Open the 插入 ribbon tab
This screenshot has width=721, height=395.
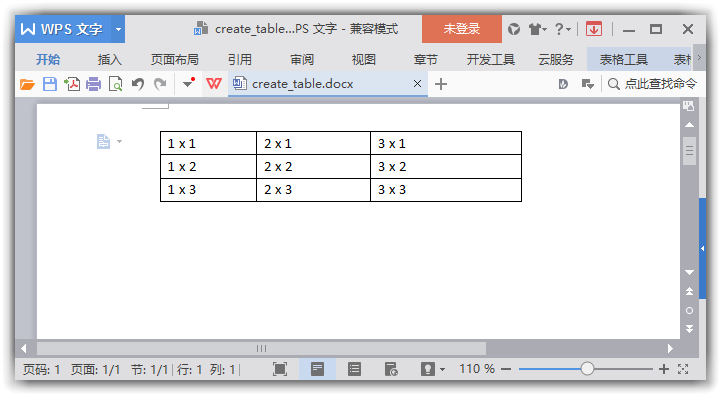109,59
